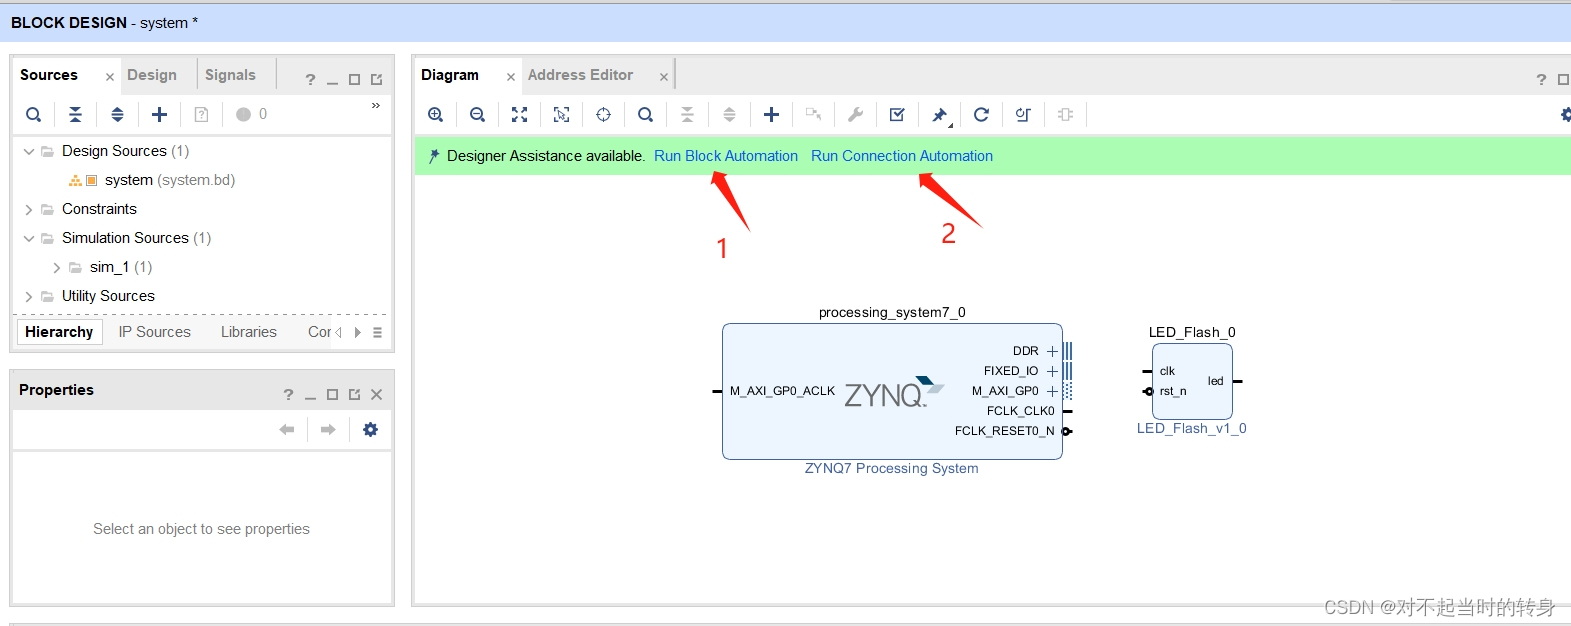
Task: Click the wrench Customize Block icon
Action: click(x=856, y=115)
